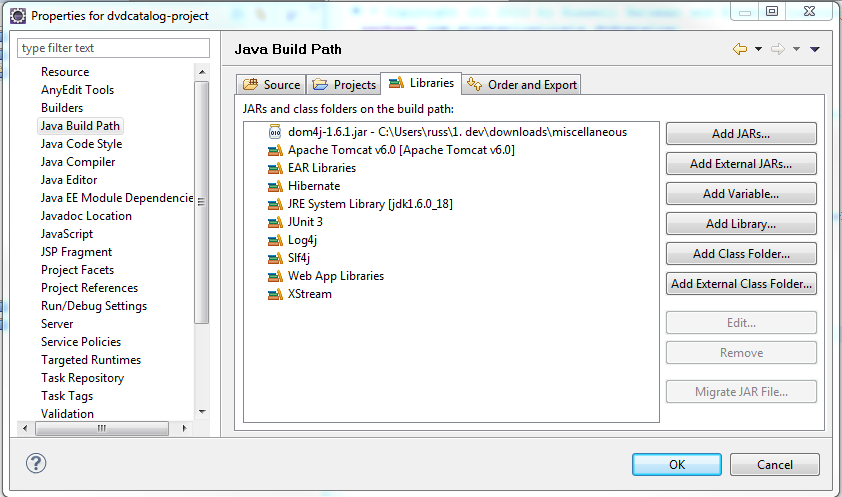Click Add External JARs... button
The height and width of the screenshot is (497, 842).
[741, 164]
